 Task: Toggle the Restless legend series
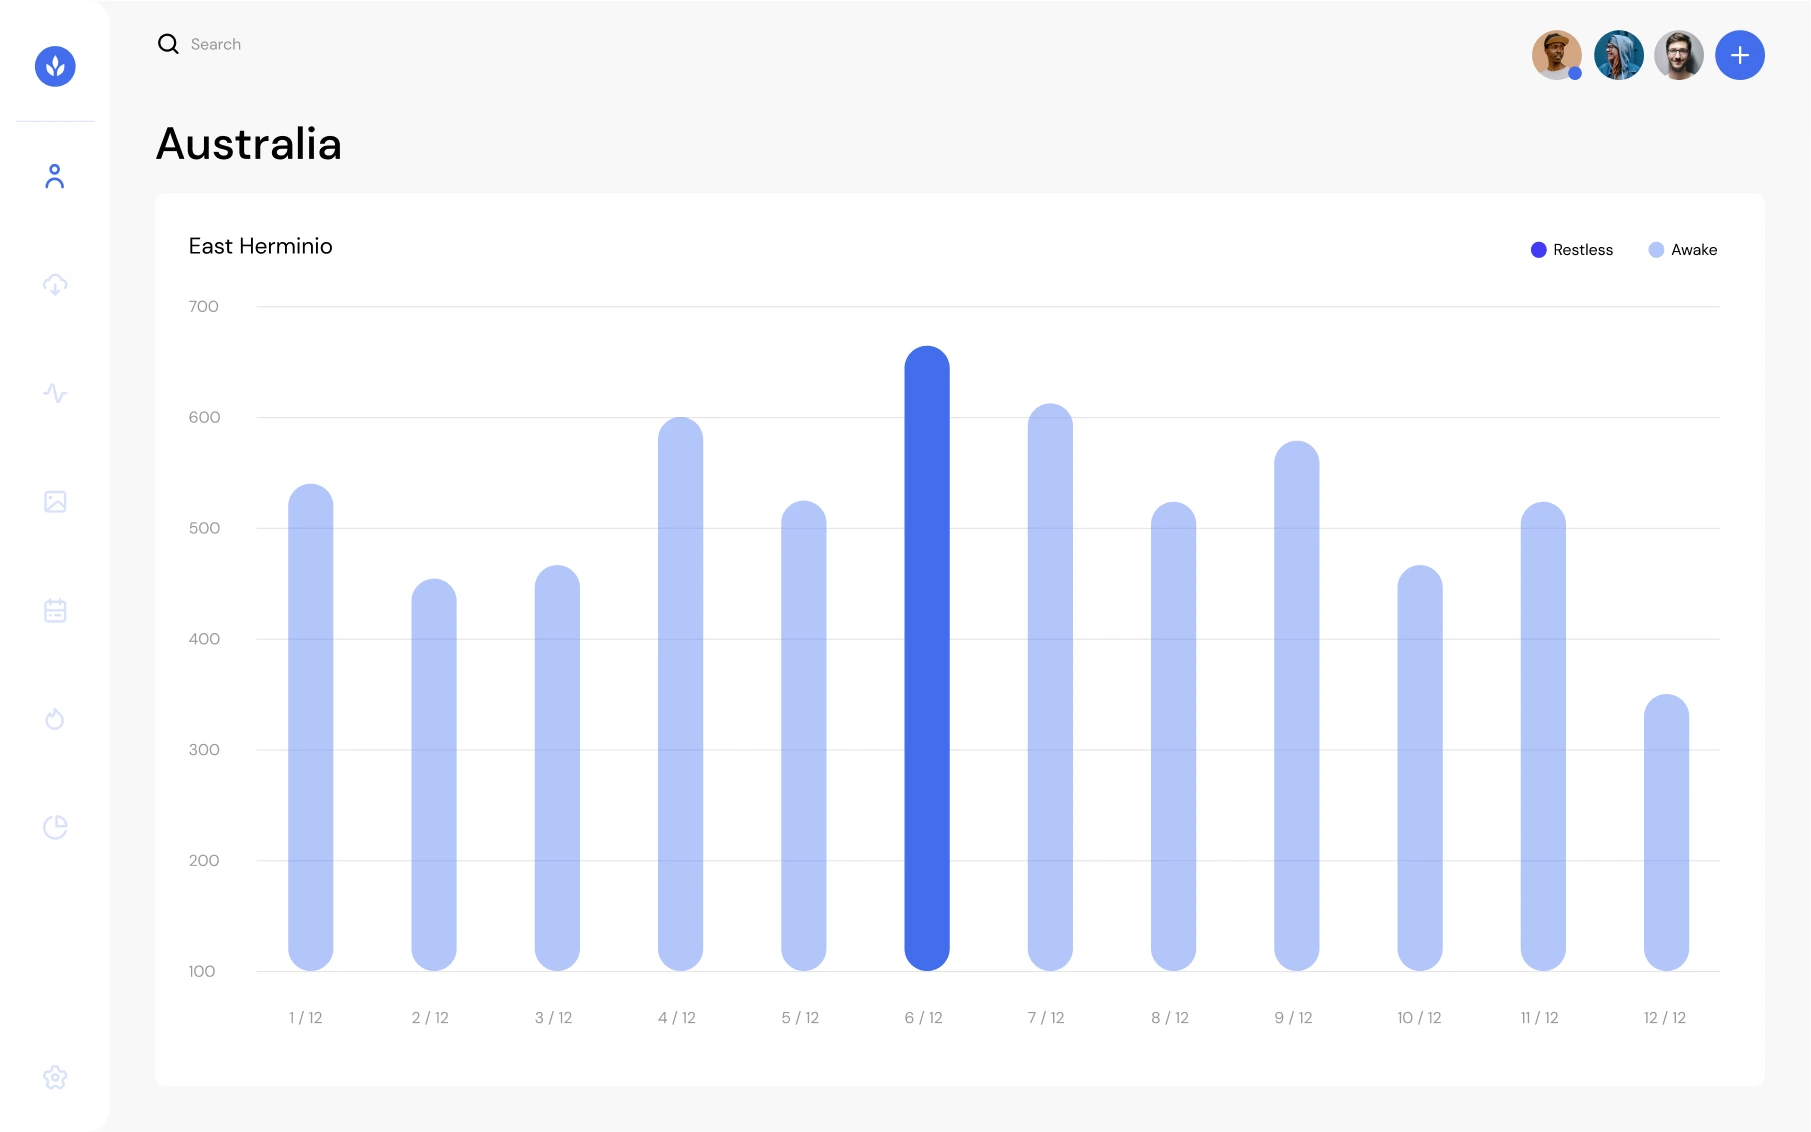1572,250
